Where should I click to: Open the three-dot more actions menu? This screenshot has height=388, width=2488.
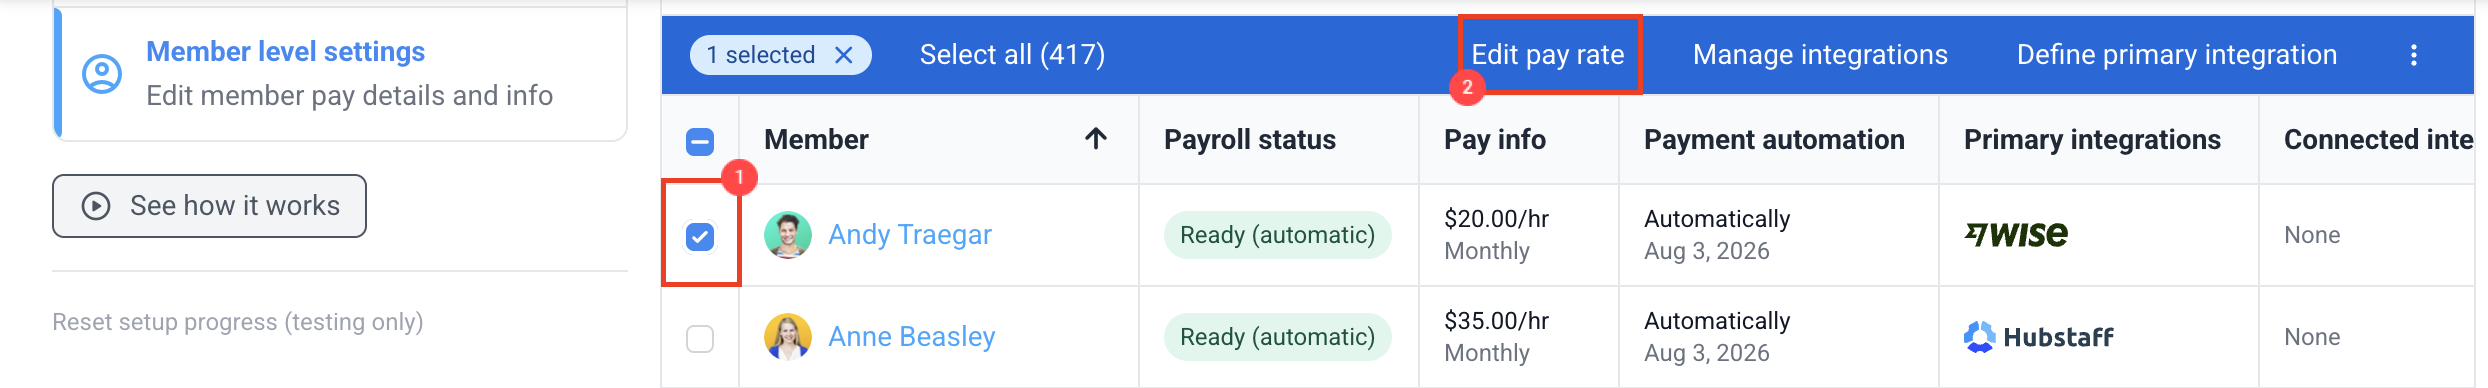coord(2414,55)
